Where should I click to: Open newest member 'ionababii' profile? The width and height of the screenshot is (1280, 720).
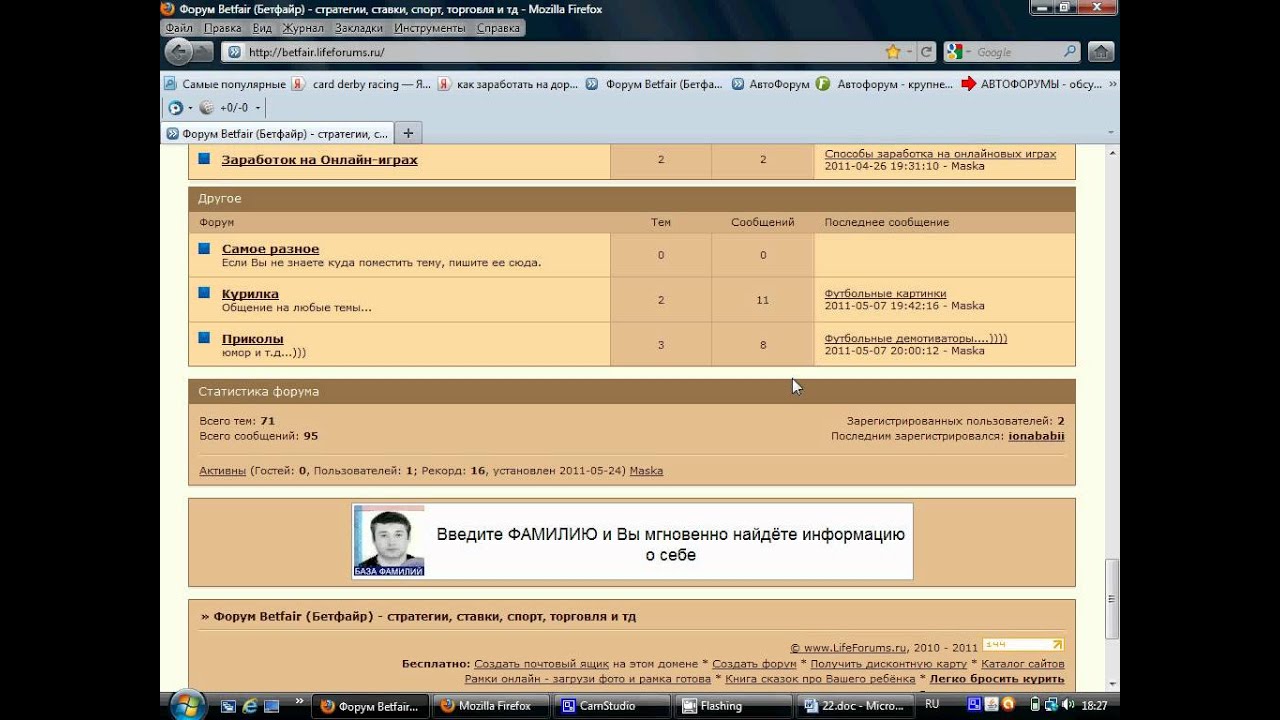(1036, 436)
